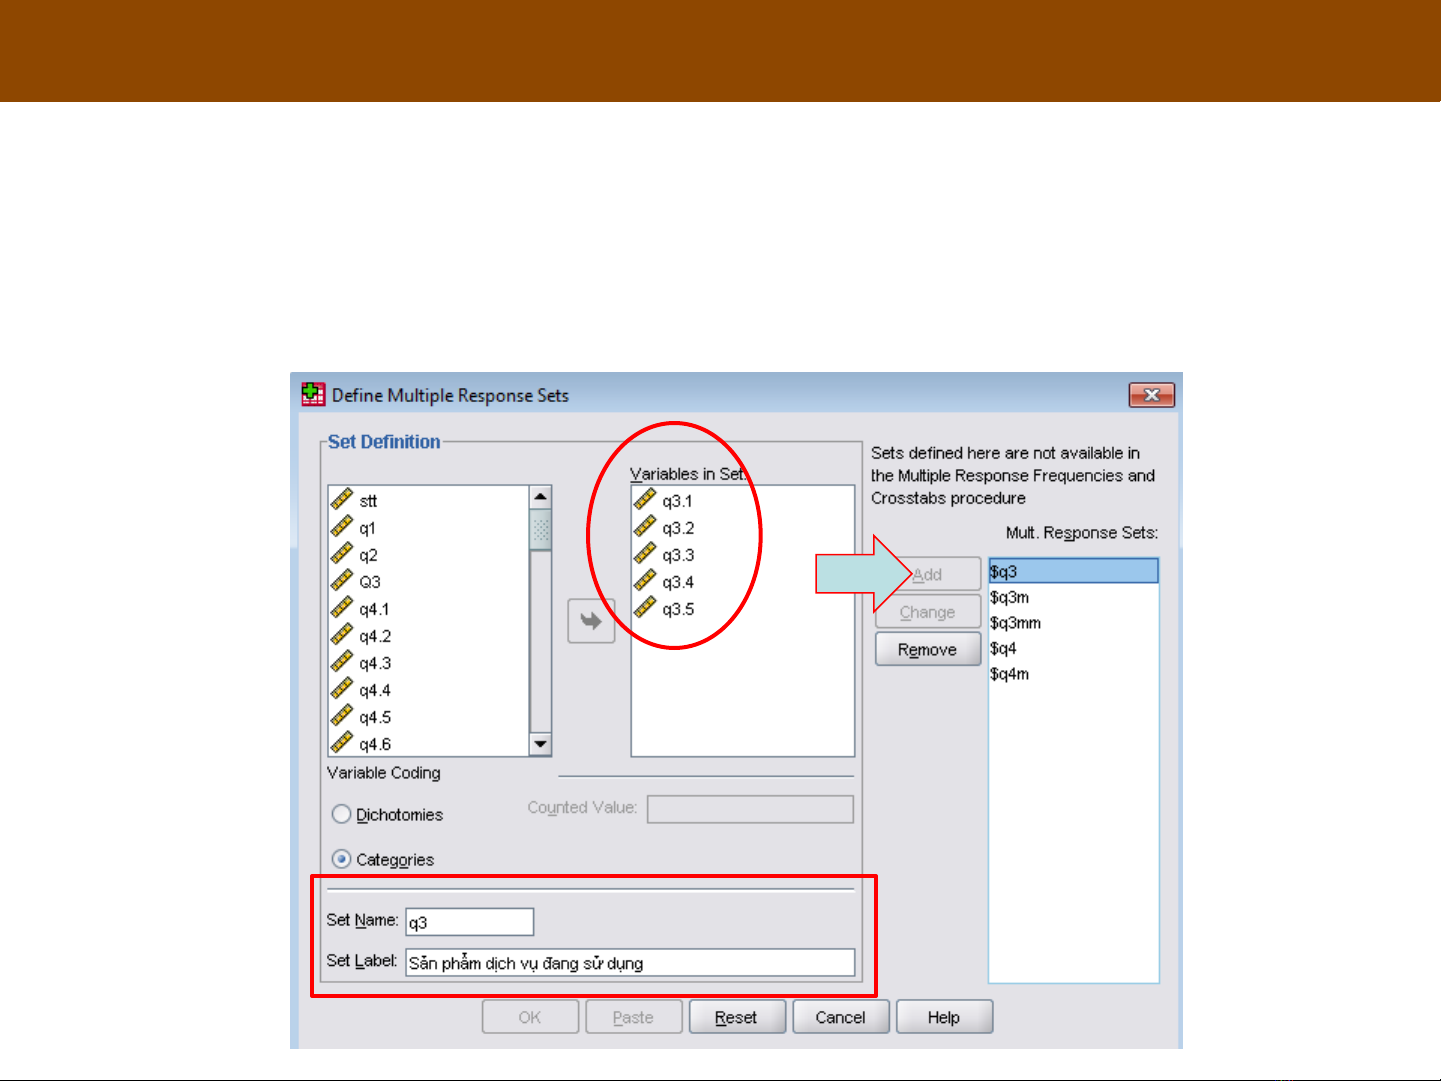The height and width of the screenshot is (1081, 1441).
Task: Click the Reset button
Action: click(x=736, y=1017)
